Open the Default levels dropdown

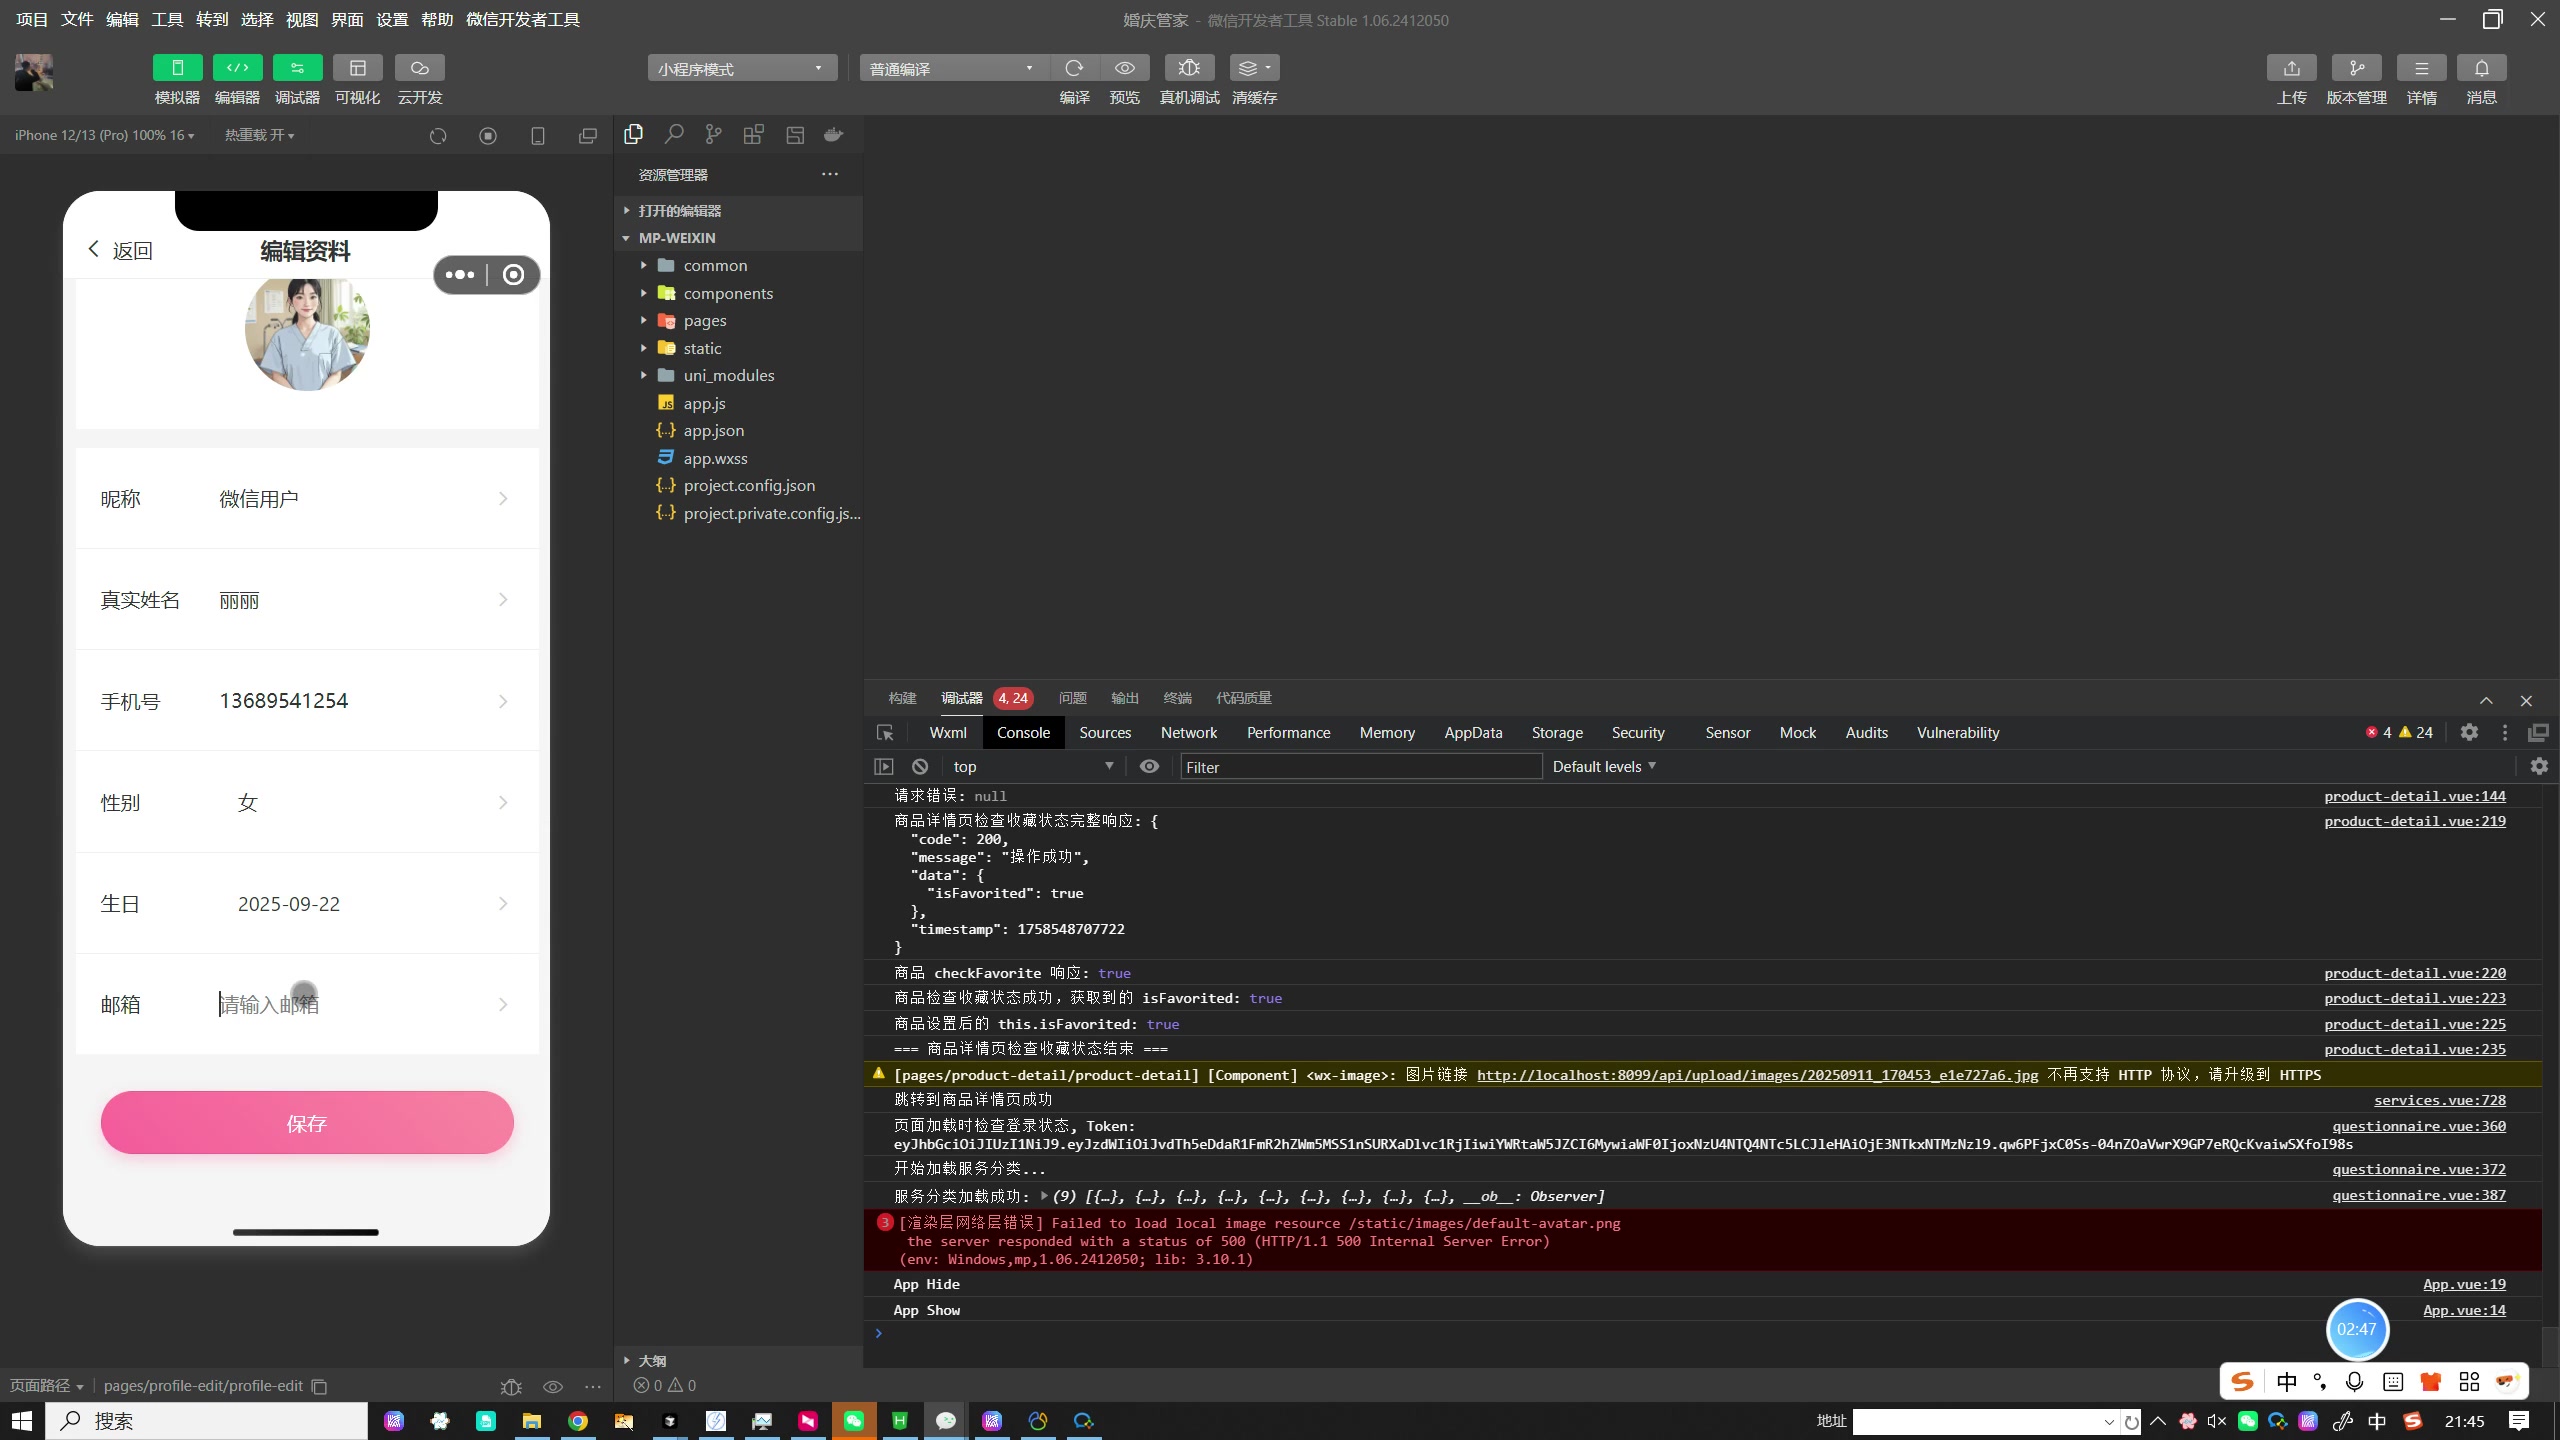click(1603, 767)
